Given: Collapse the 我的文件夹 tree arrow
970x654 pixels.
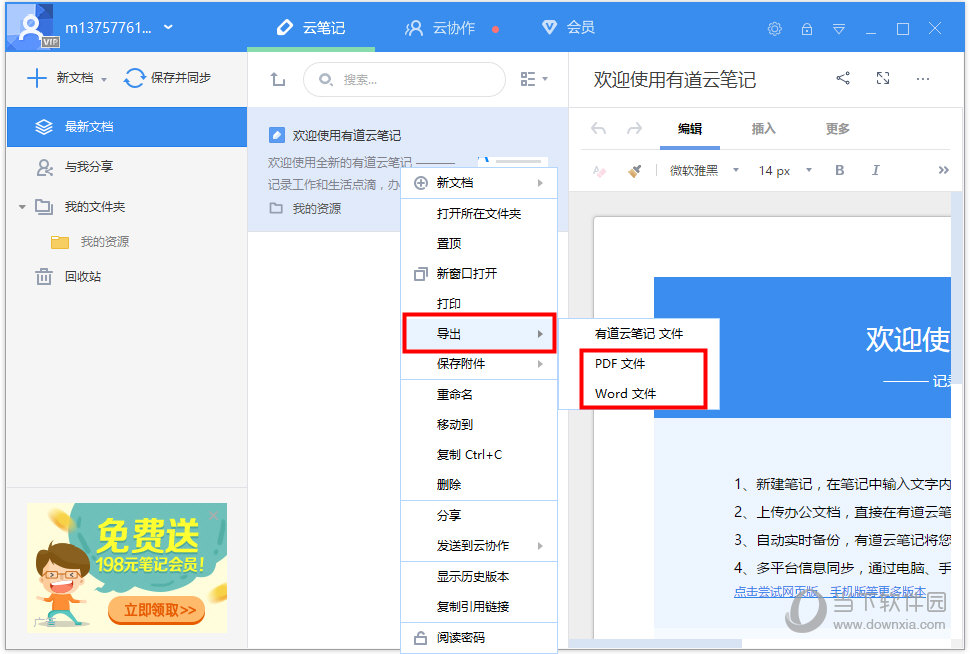Looking at the screenshot, I should pyautogui.click(x=22, y=207).
